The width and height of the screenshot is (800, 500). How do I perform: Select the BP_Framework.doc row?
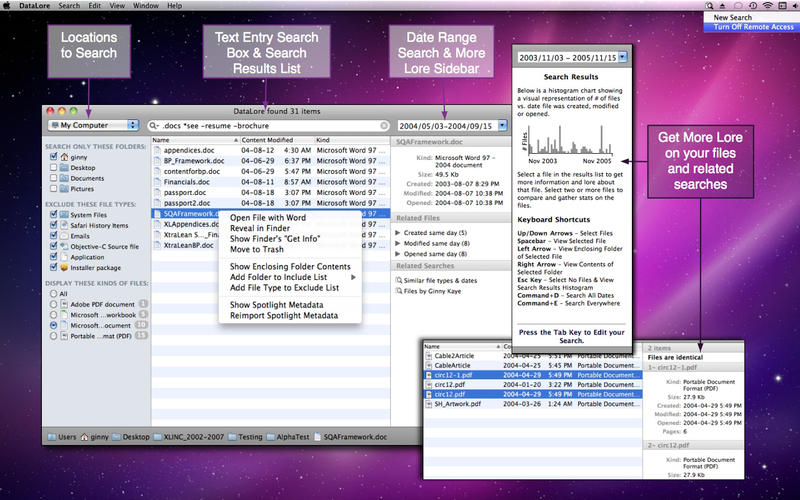coord(270,161)
